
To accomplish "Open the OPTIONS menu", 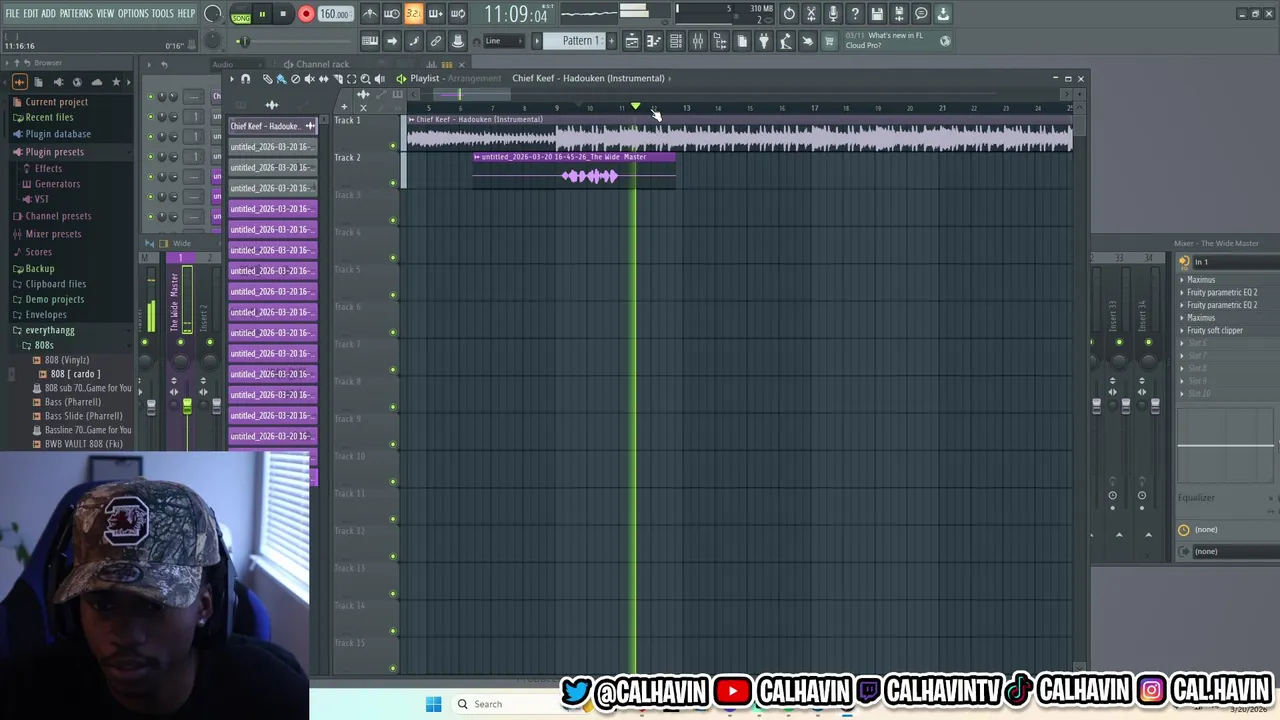I will click(x=133, y=14).
